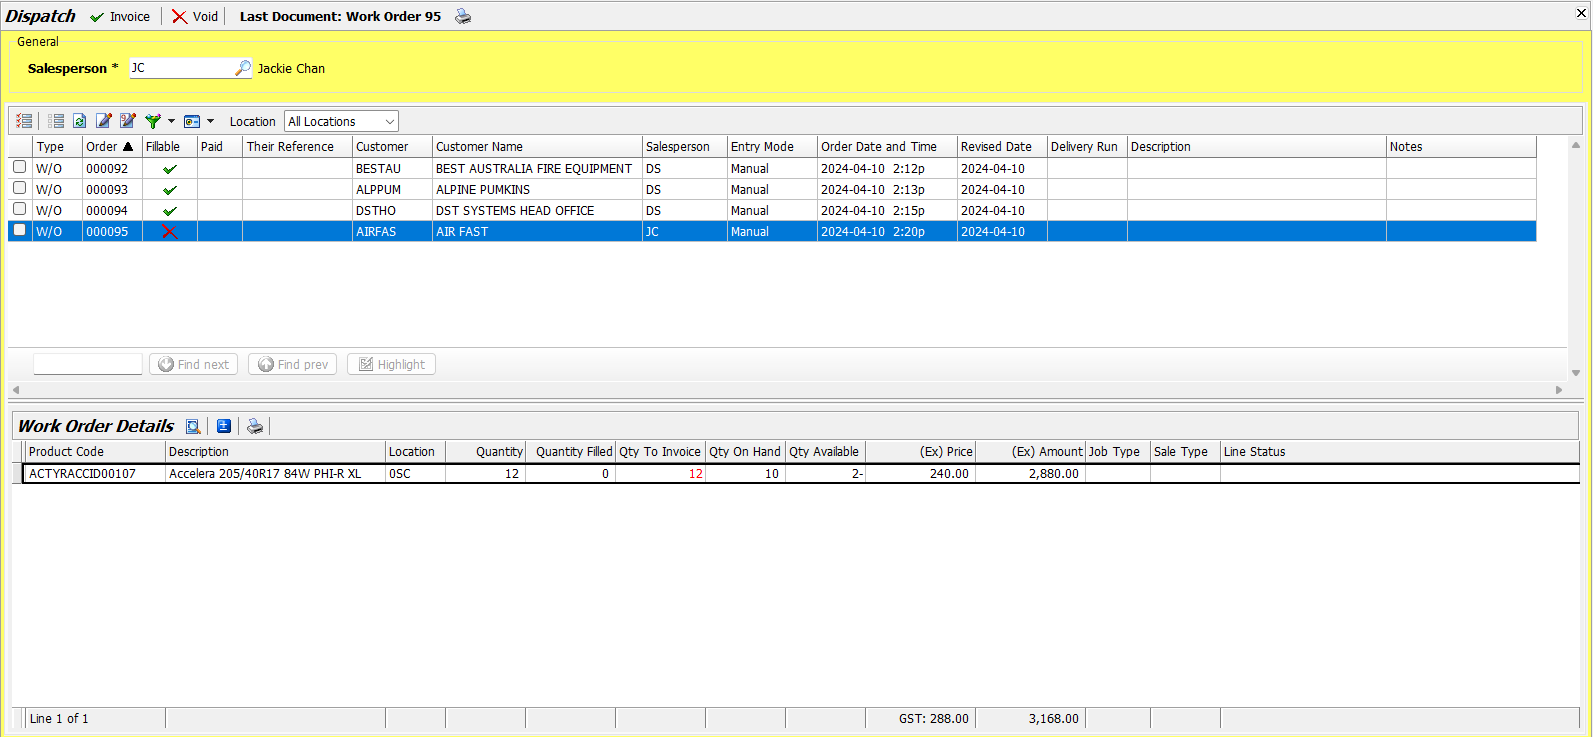This screenshot has width=1593, height=737.
Task: Click fillable green check for order 000092
Action: 170,169
